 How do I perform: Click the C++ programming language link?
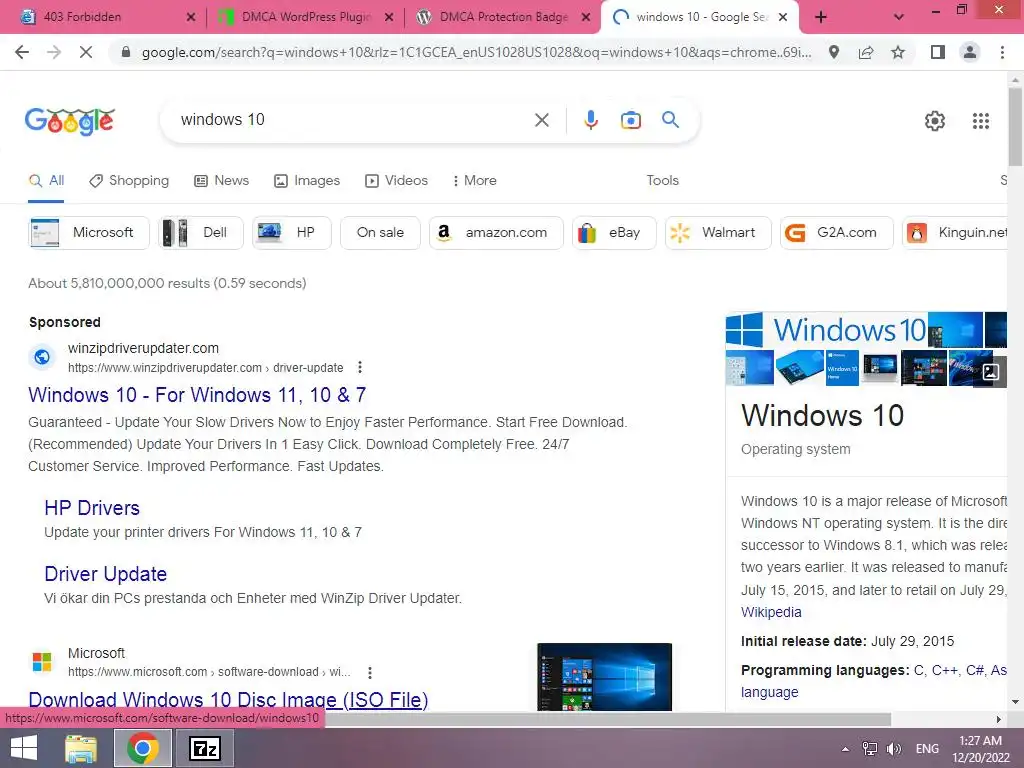click(x=944, y=670)
